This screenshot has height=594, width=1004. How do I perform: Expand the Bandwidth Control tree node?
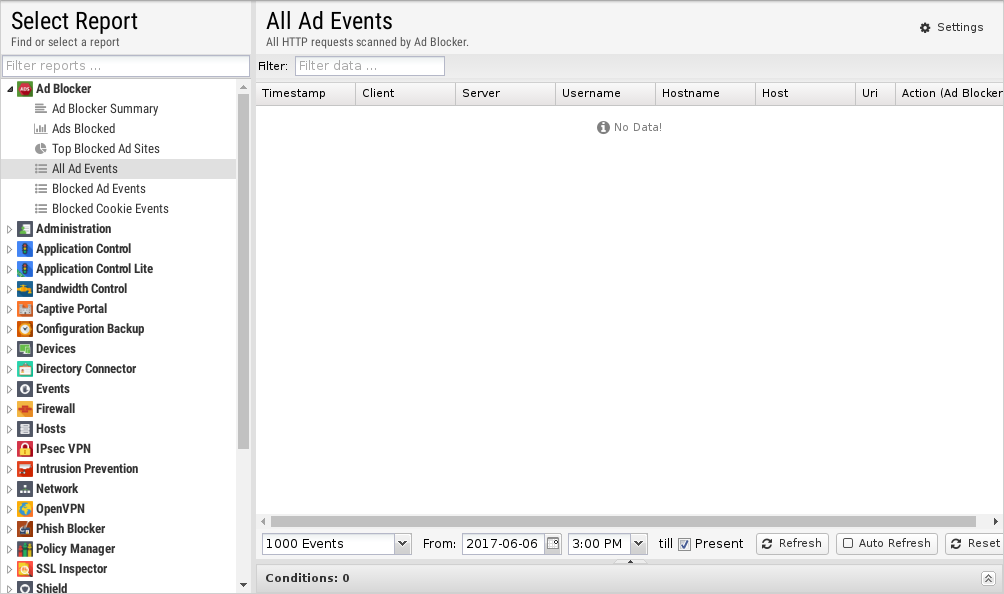[x=10, y=289]
